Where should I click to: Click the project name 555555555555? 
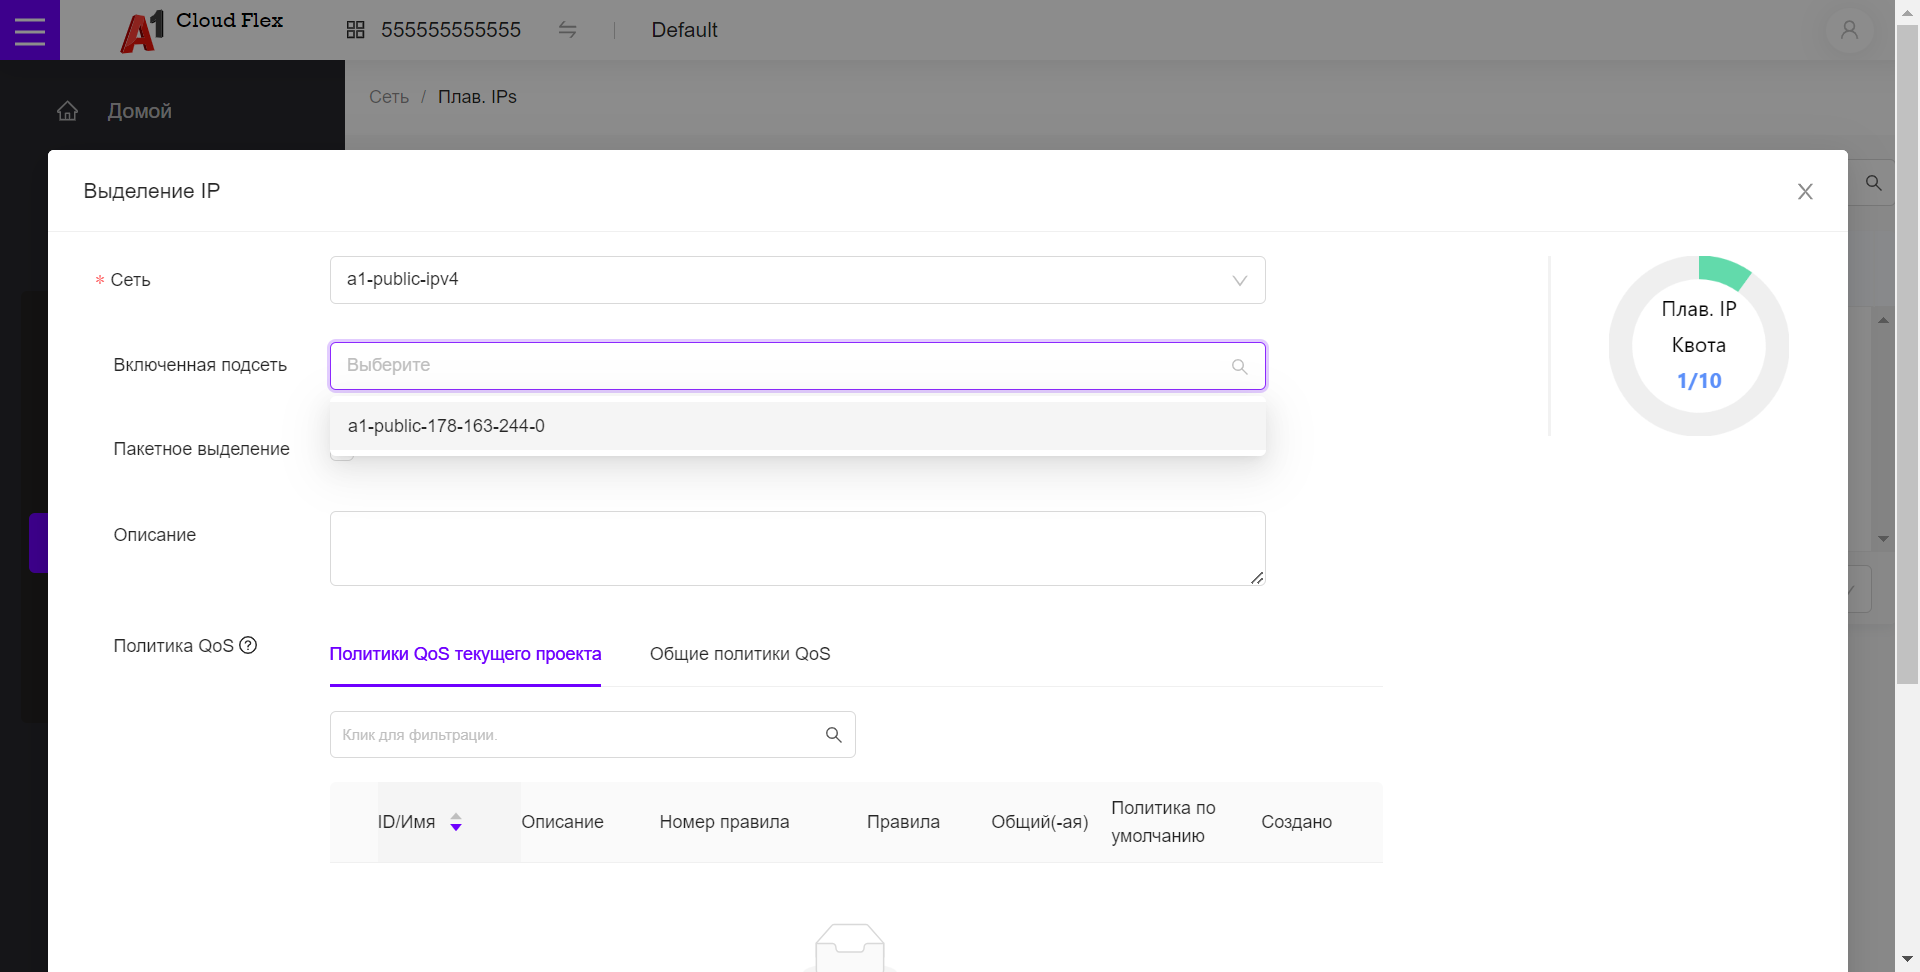(451, 30)
